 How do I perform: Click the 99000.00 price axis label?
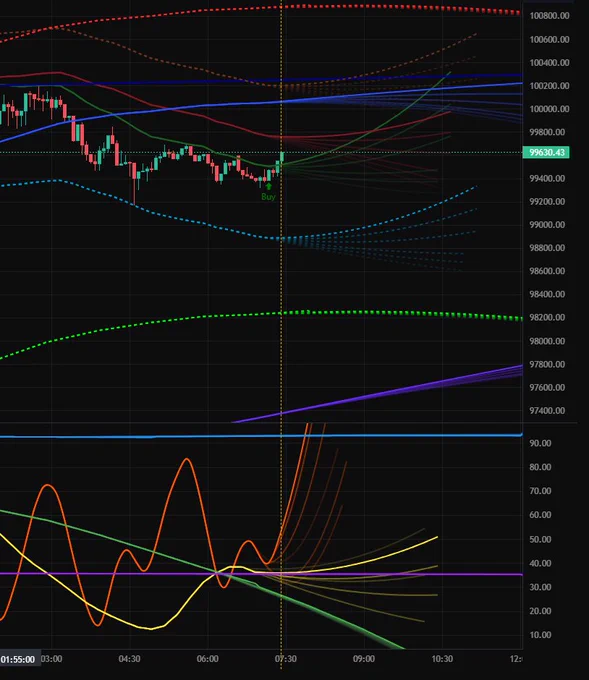point(549,225)
